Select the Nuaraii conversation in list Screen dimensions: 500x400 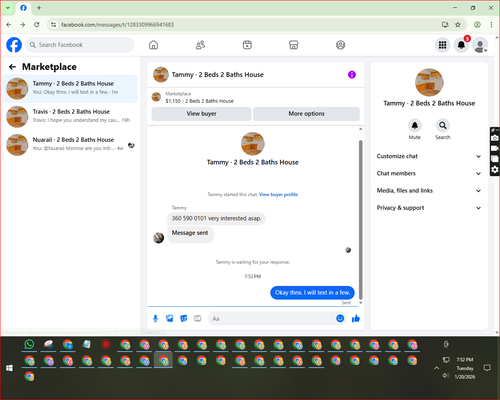coord(70,145)
